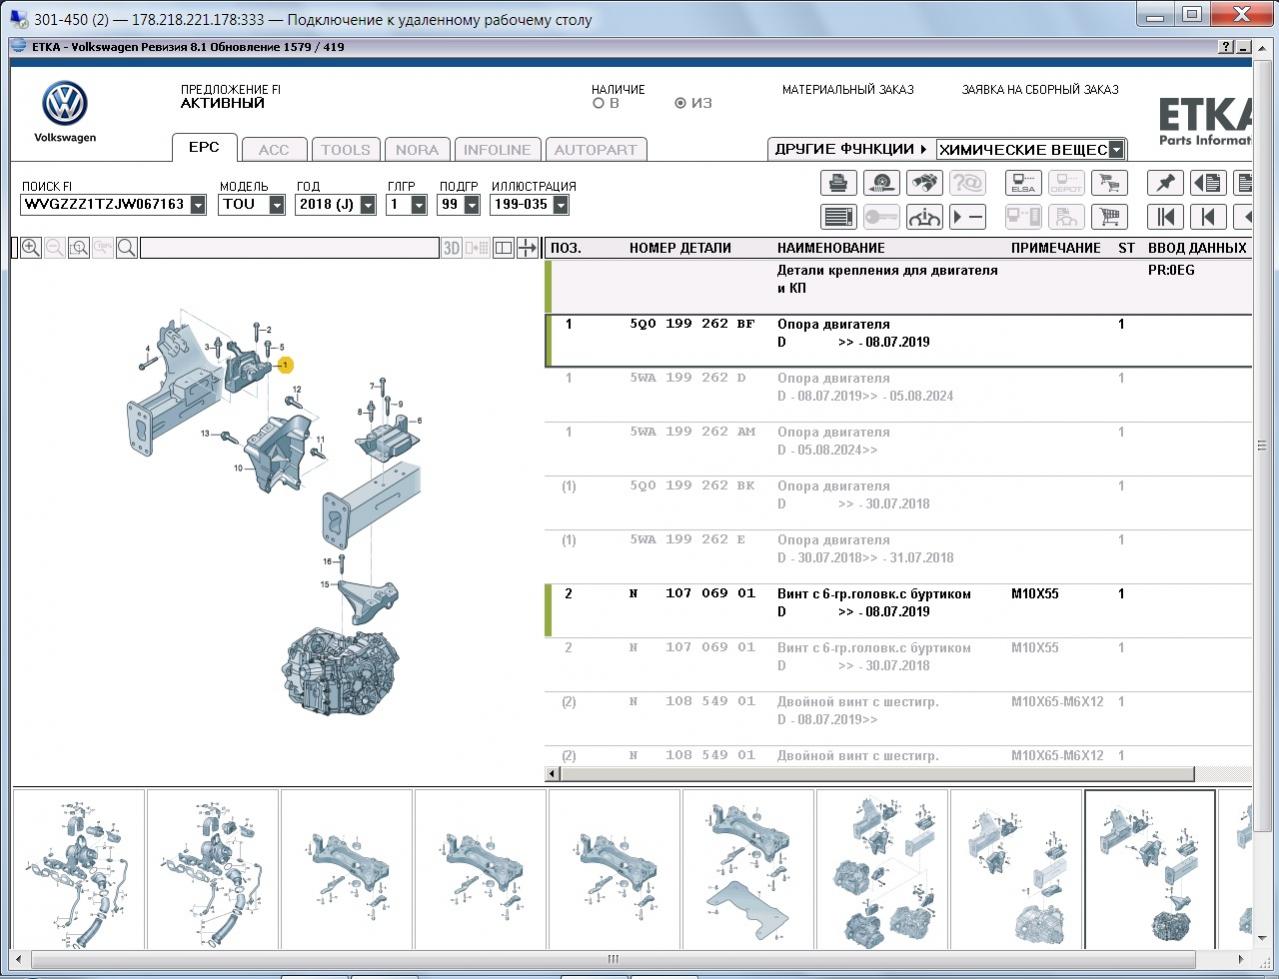Open the ПОИСК FI VIN dropdown
The image size is (1279, 979).
[x=198, y=205]
